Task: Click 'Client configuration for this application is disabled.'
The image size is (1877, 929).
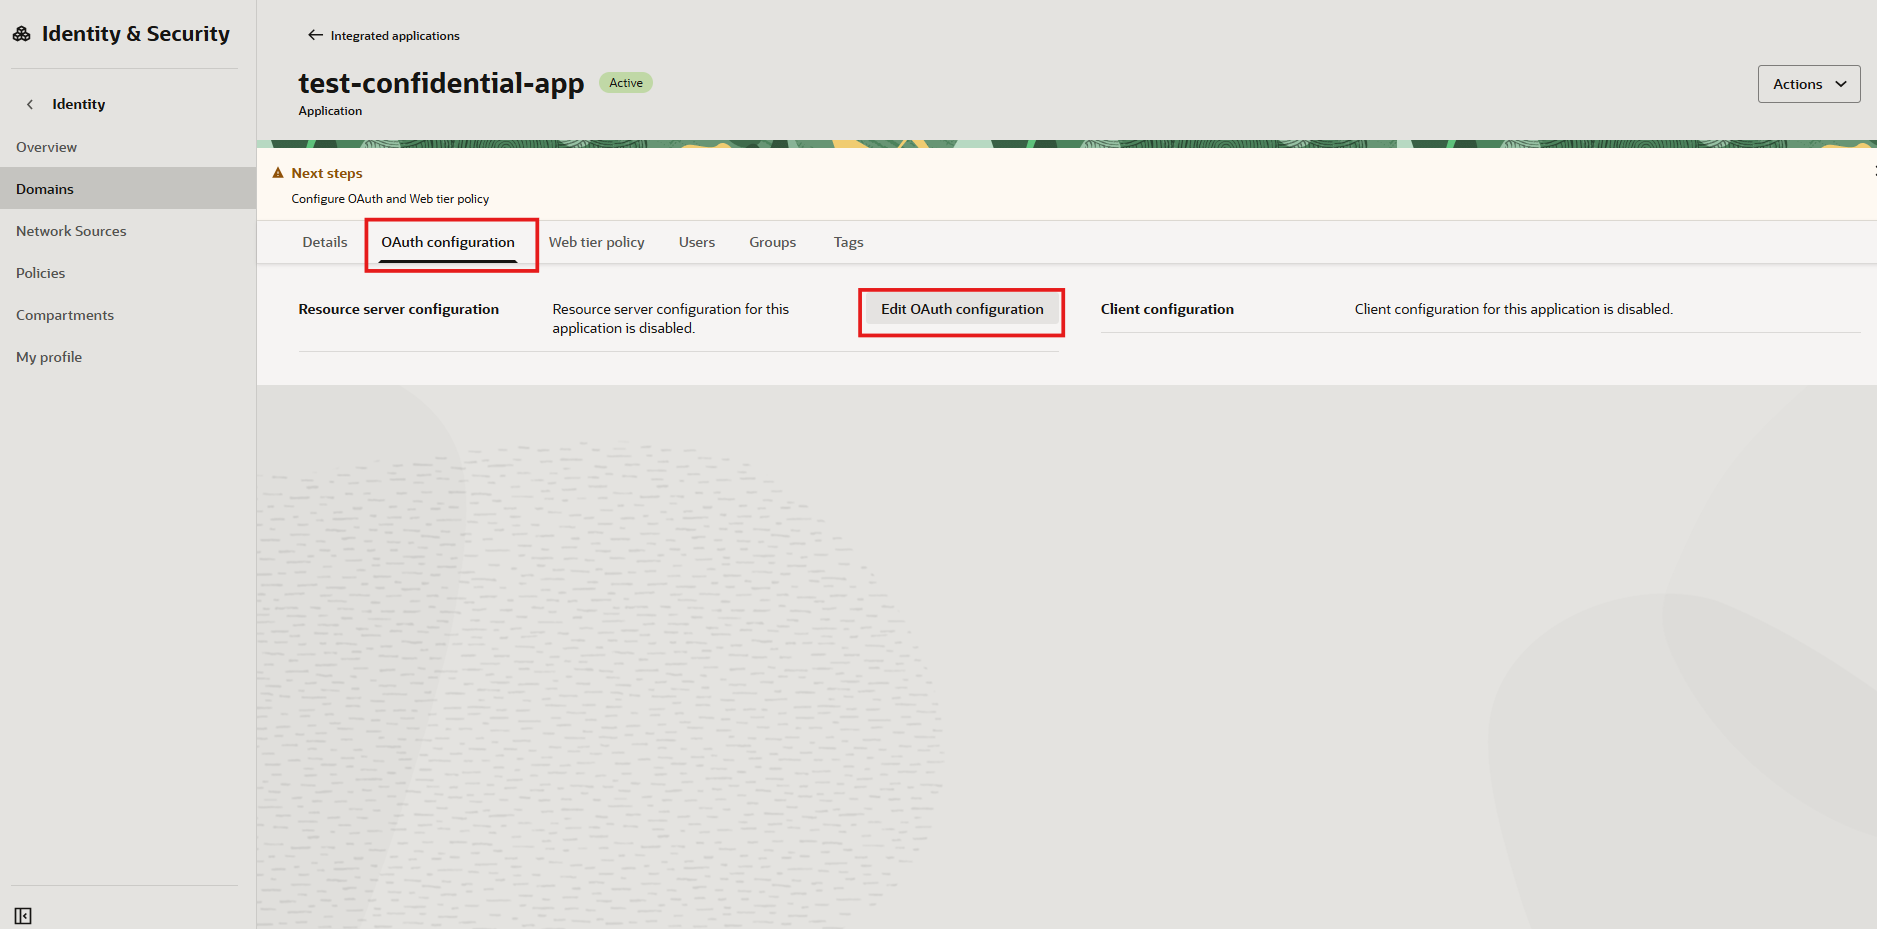Action: [1513, 309]
